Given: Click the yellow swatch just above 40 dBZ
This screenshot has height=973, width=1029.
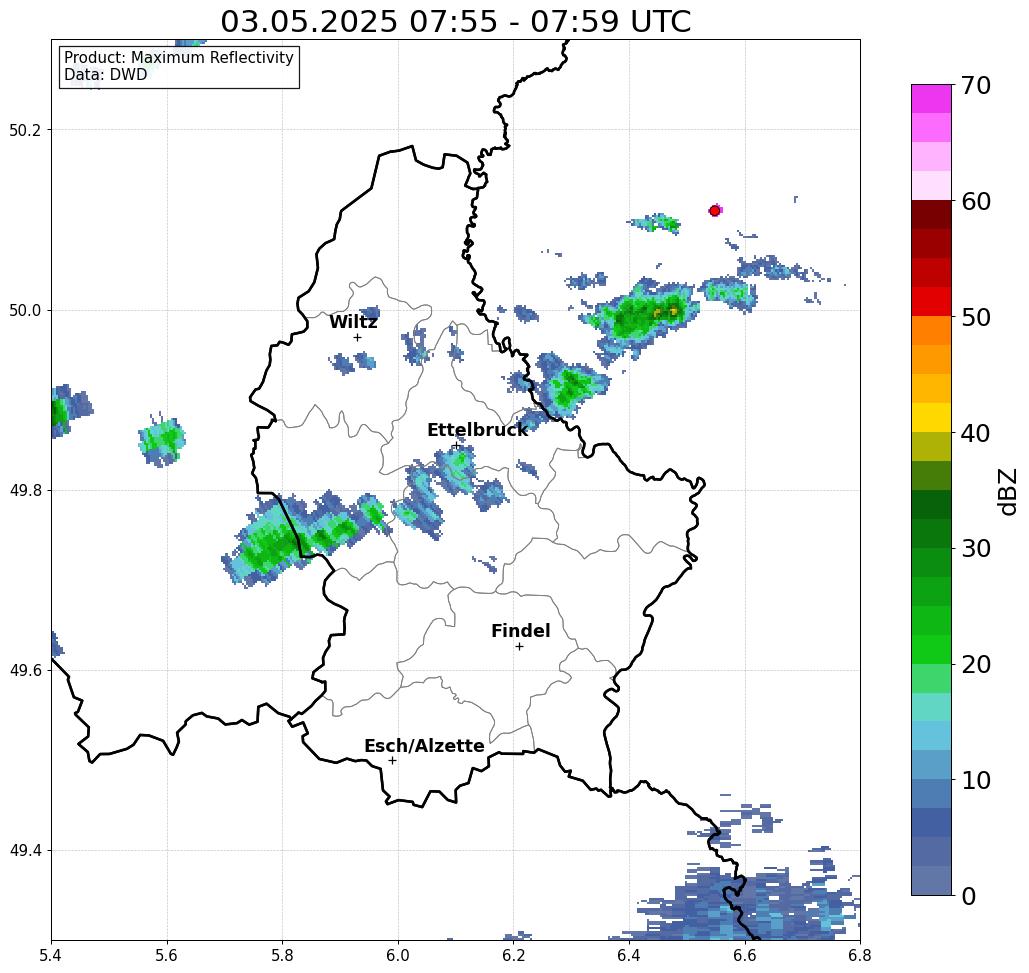Looking at the screenshot, I should tap(931, 417).
